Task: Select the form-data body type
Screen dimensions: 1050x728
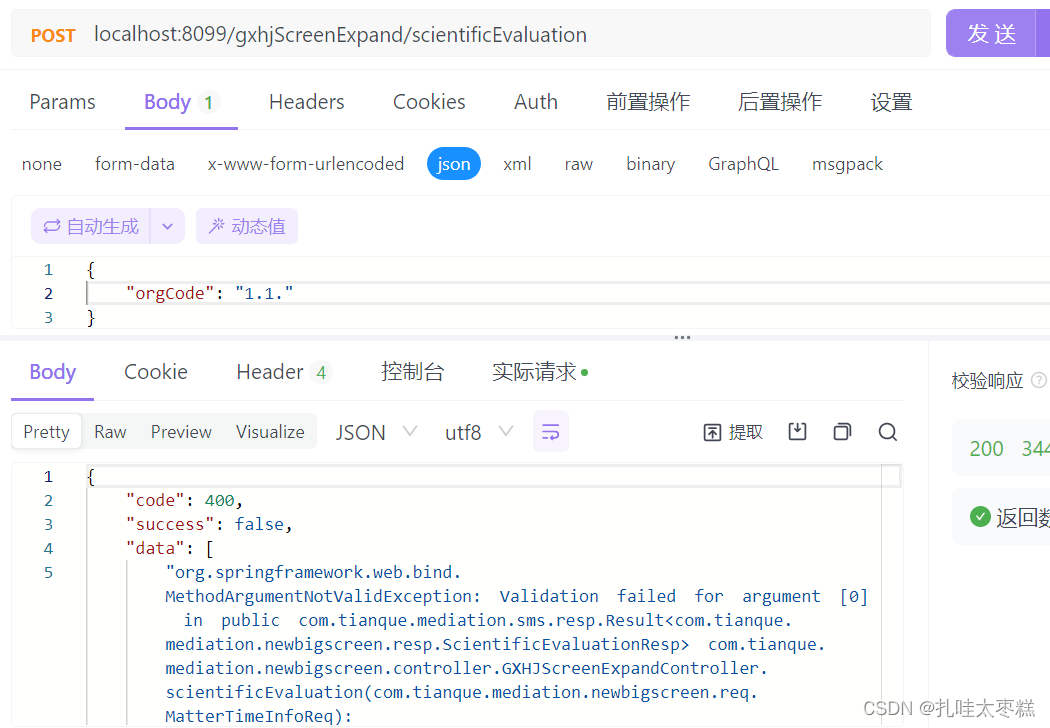Action: [134, 163]
